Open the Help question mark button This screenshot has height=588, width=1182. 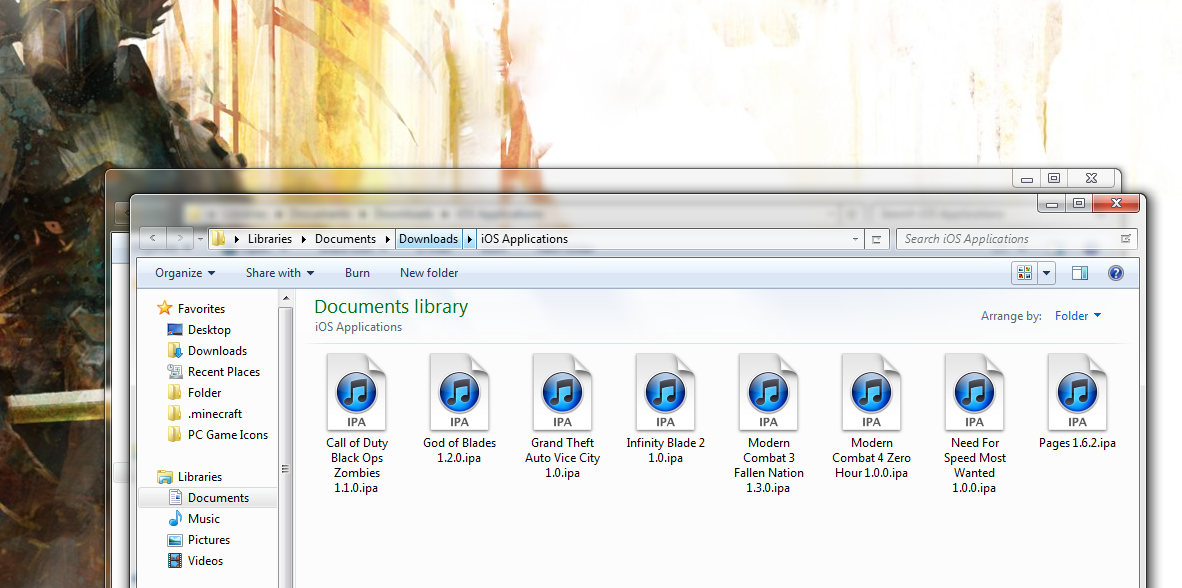[1116, 273]
